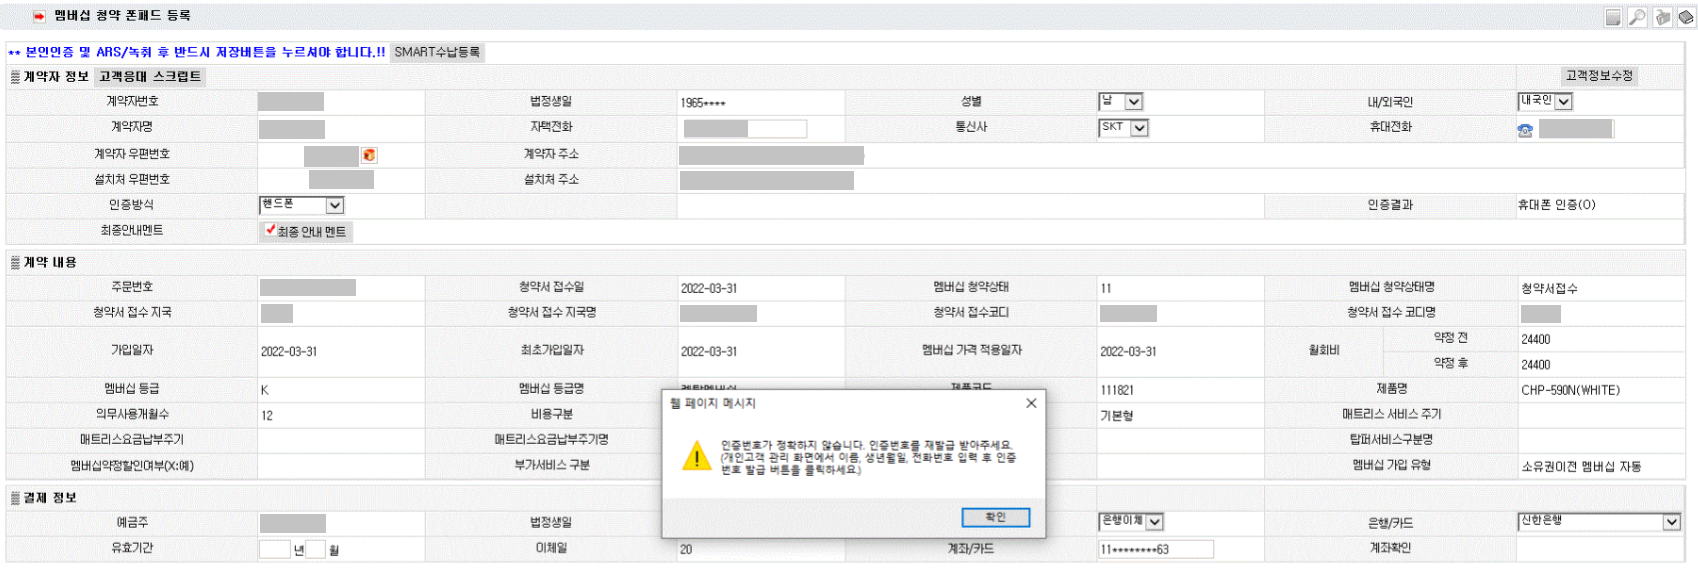The height and width of the screenshot is (569, 1698).
Task: Close the 웹 페이지 메시지 dialog
Action: pos(1031,403)
